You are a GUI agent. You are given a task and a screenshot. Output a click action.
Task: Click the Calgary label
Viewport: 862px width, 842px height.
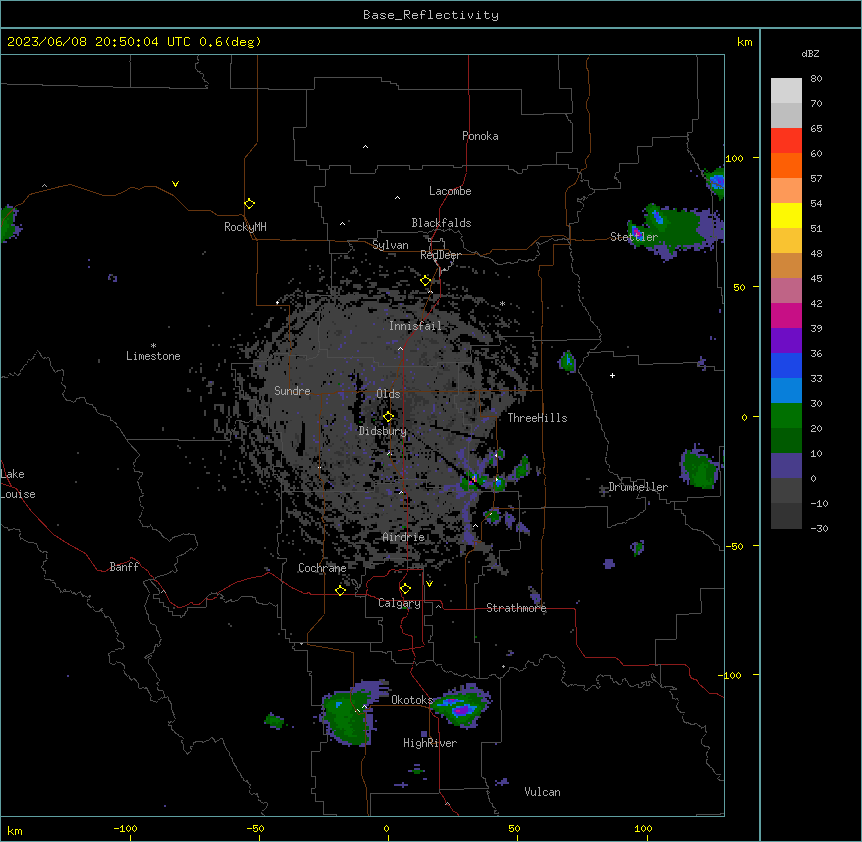(399, 603)
